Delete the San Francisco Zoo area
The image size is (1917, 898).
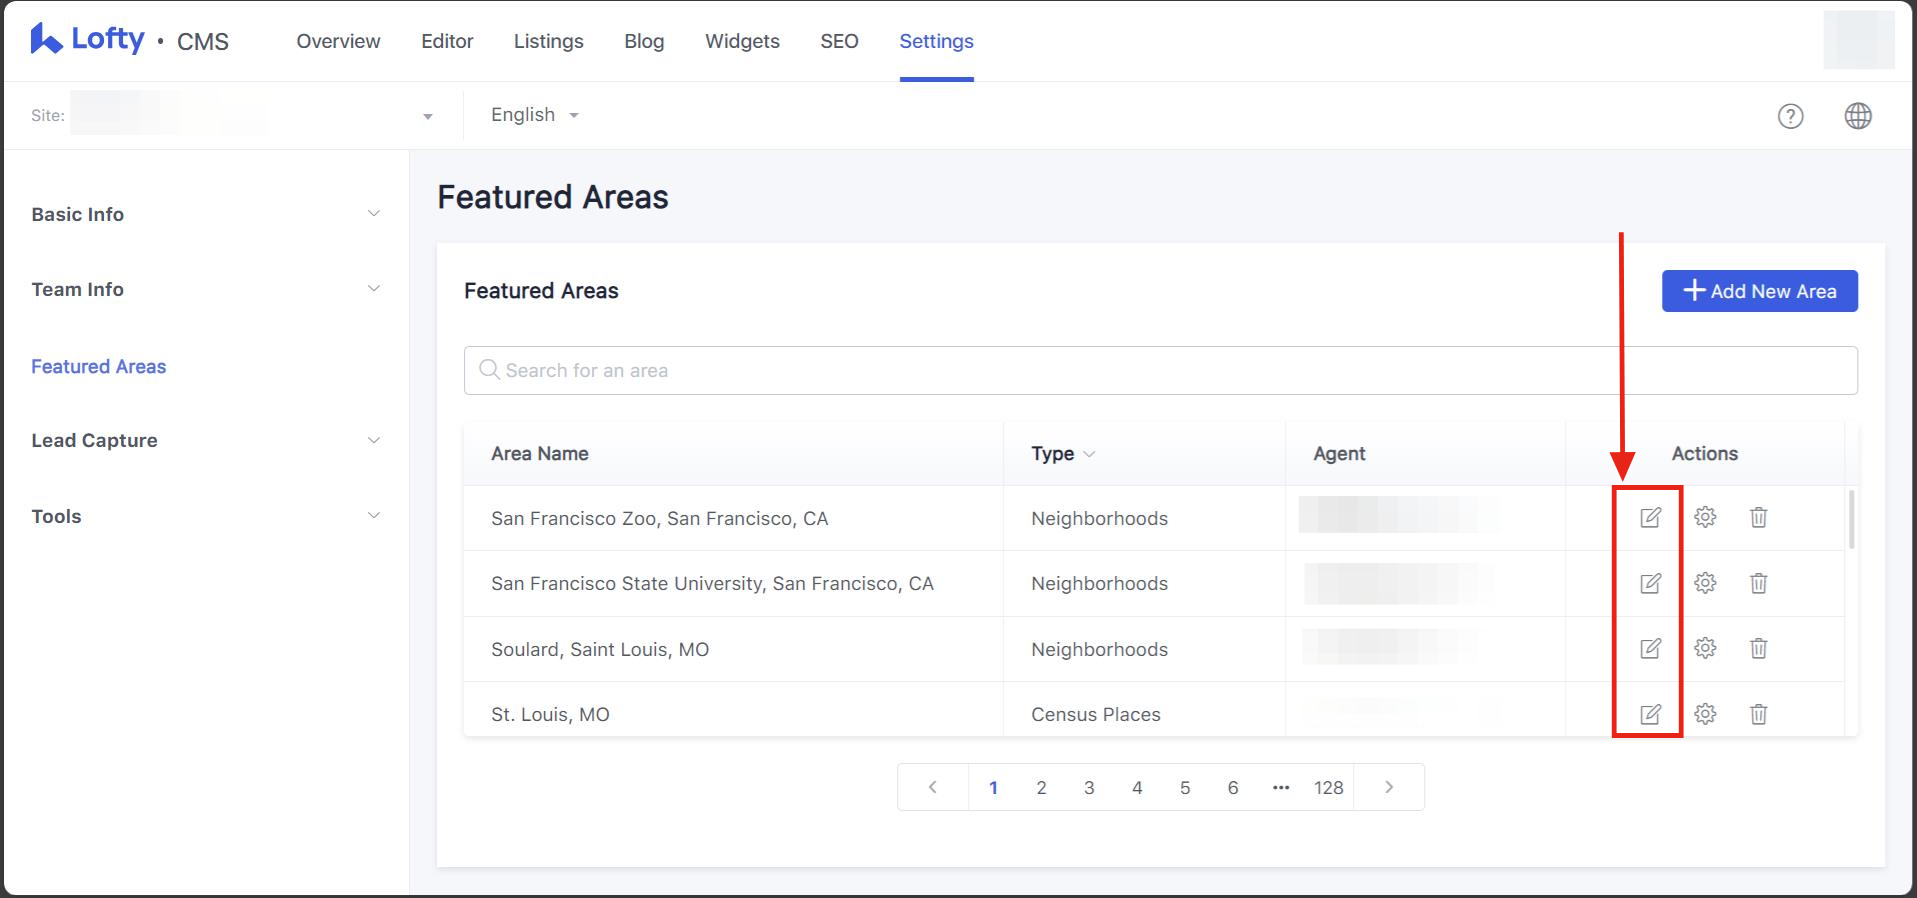1758,517
